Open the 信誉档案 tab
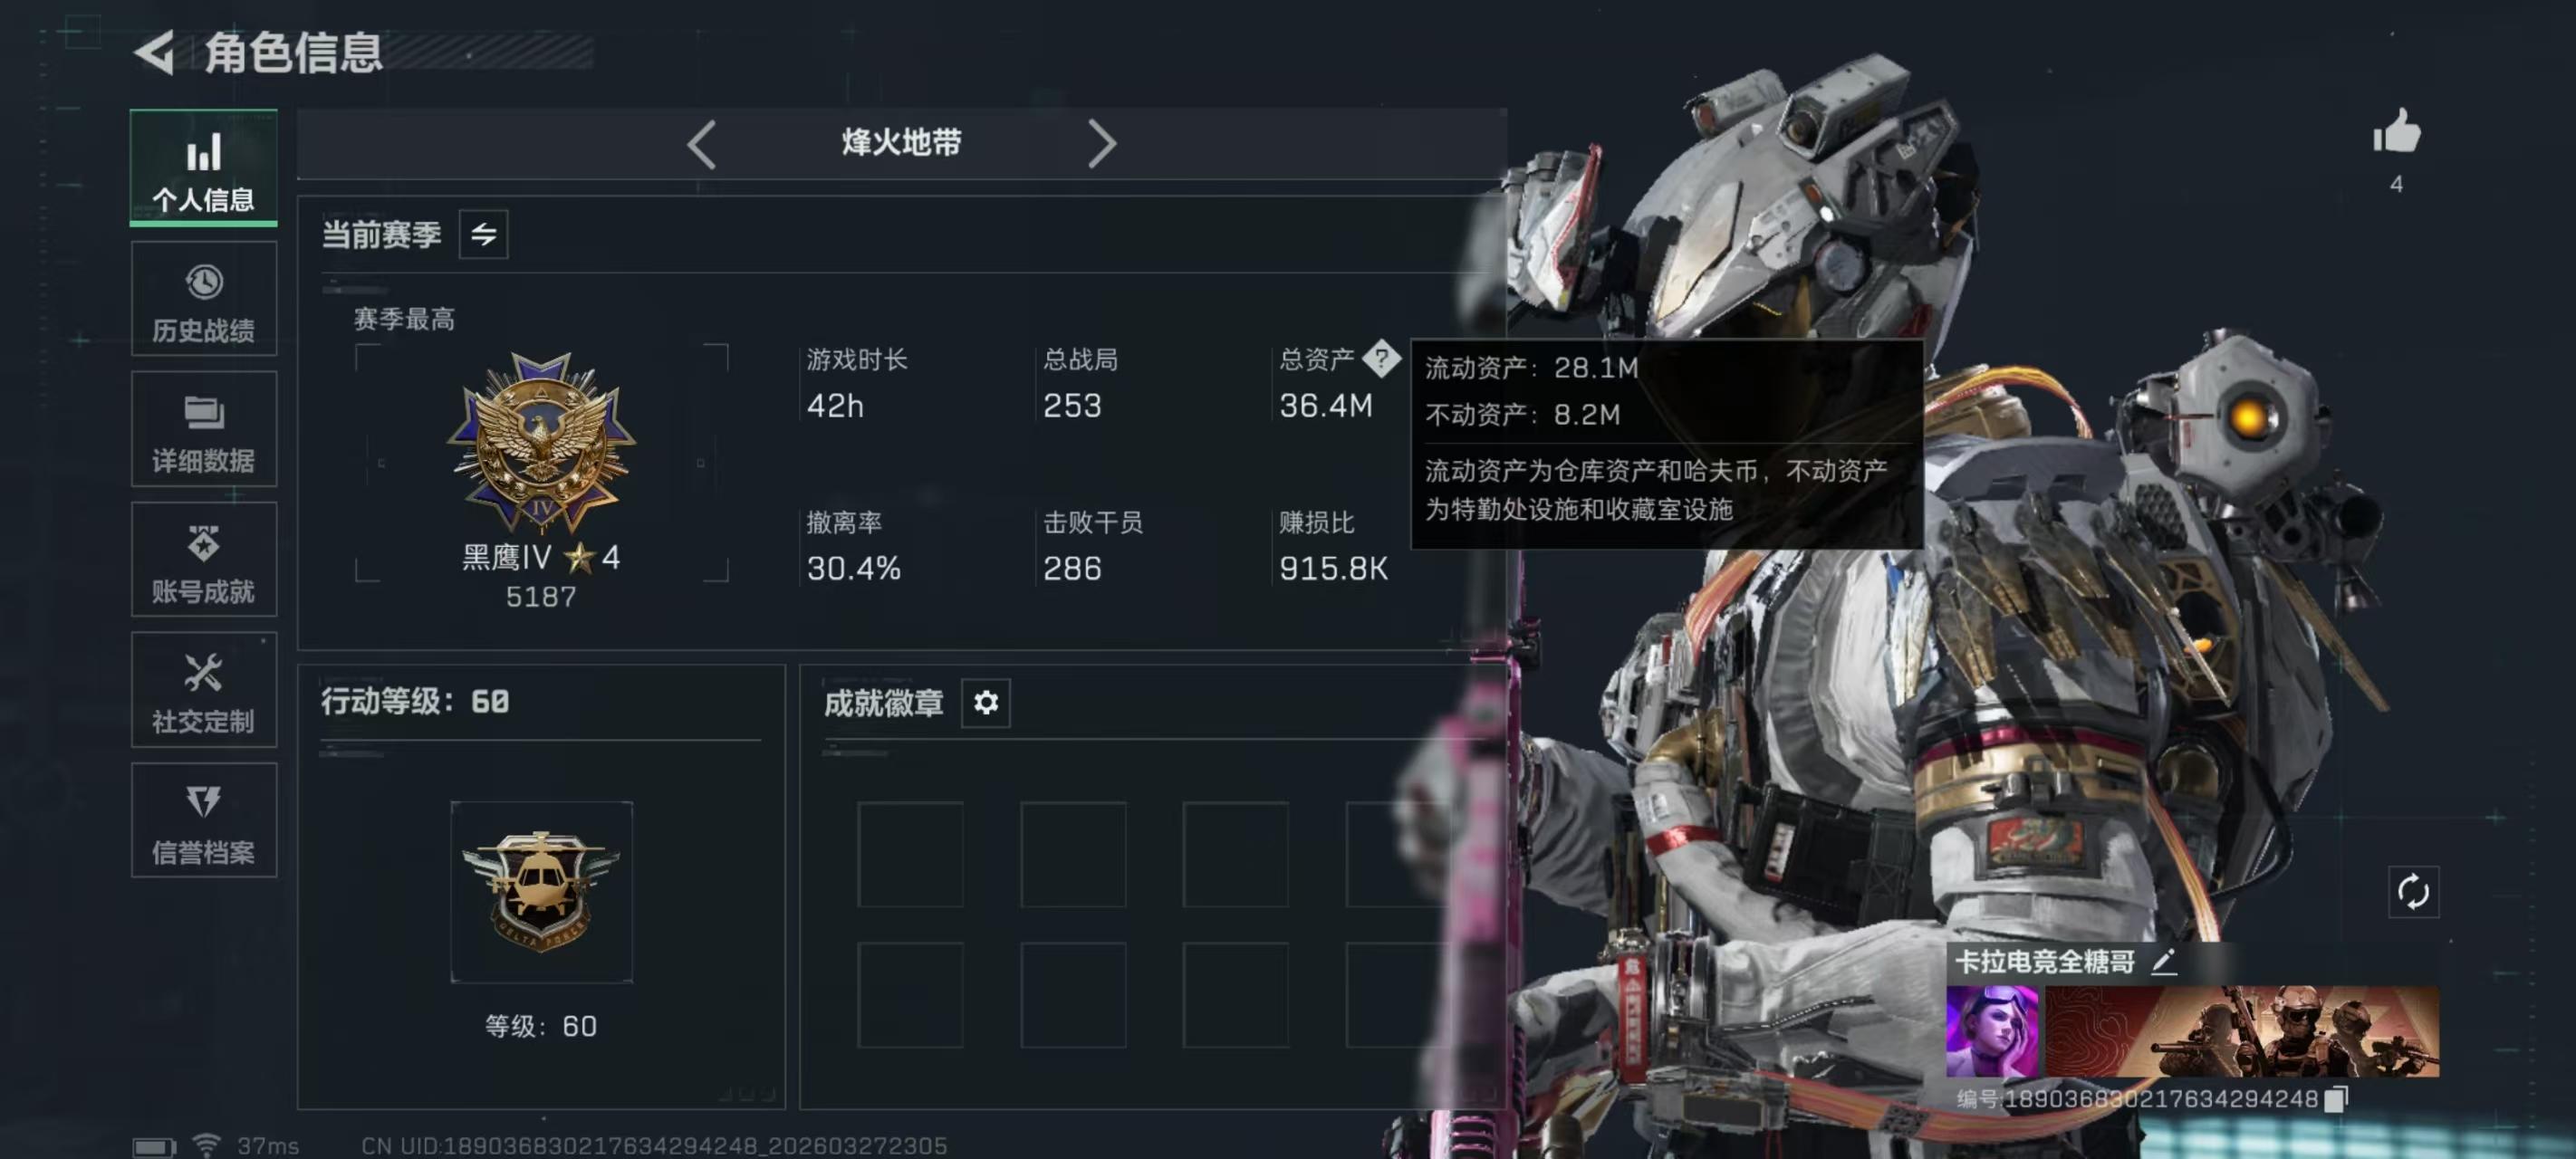 (x=203, y=821)
